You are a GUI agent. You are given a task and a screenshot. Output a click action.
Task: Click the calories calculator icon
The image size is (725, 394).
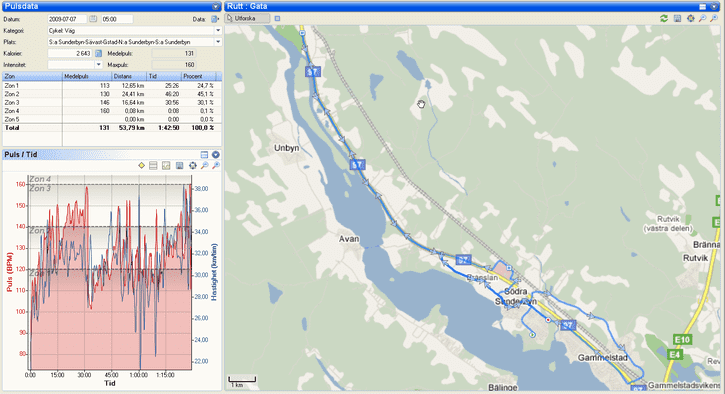pyautogui.click(x=98, y=54)
